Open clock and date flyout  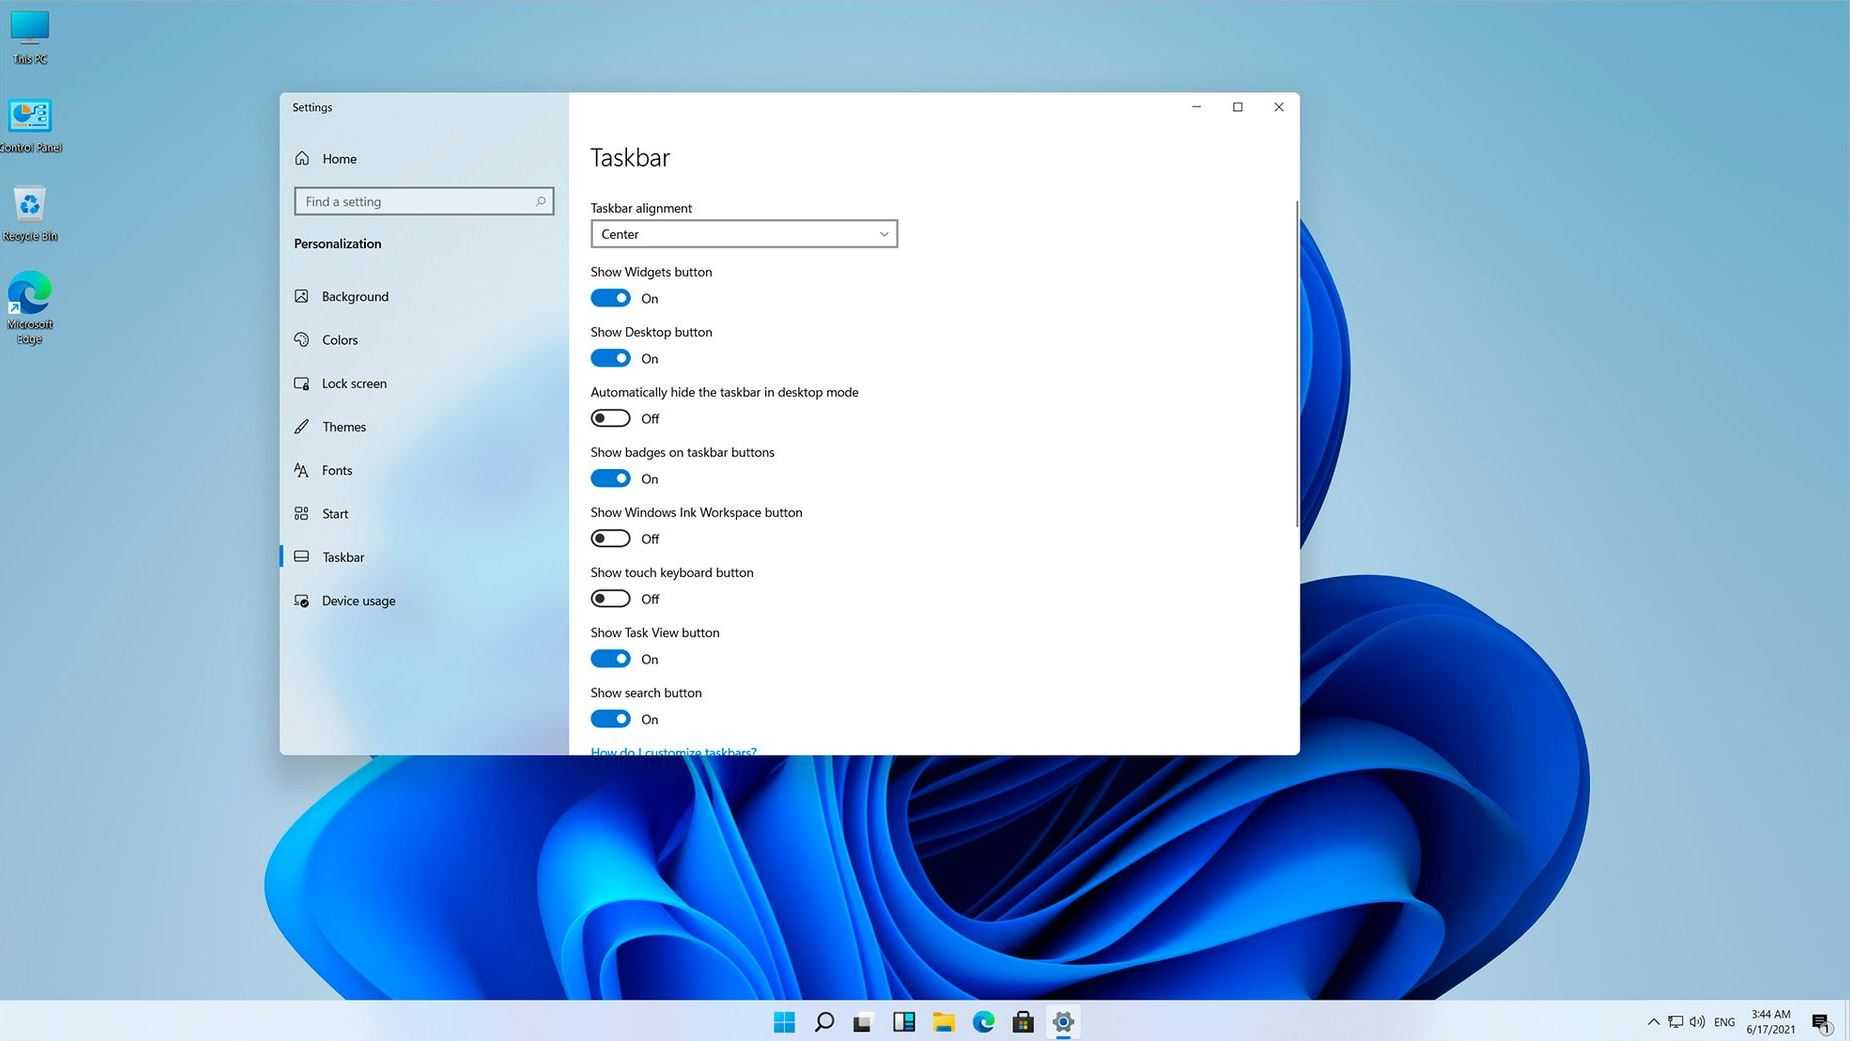pos(1770,1021)
